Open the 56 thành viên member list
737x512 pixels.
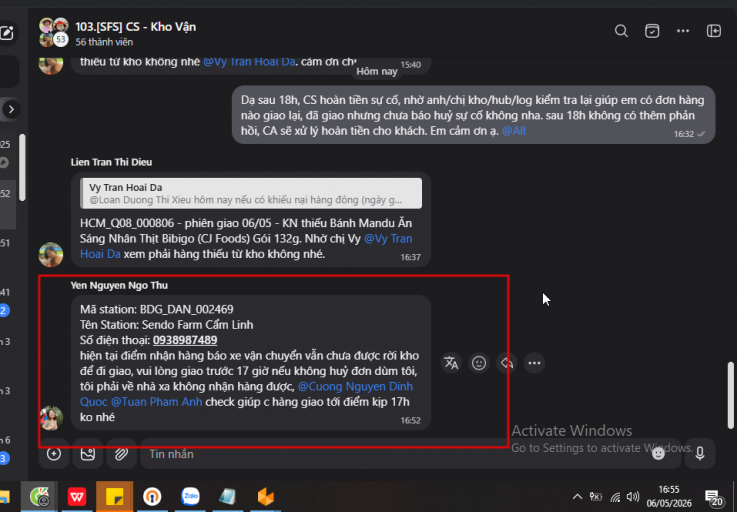104,42
